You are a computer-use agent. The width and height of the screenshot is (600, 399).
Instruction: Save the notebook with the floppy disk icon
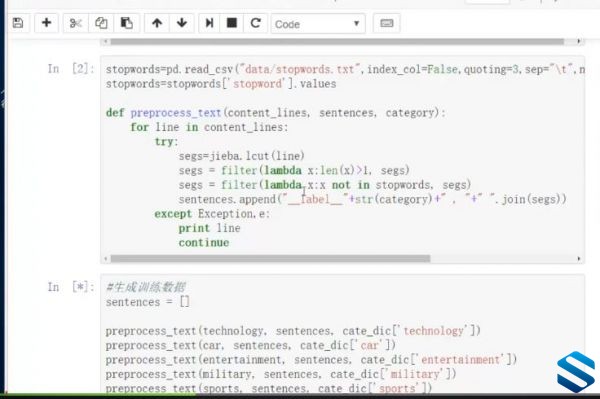18,23
